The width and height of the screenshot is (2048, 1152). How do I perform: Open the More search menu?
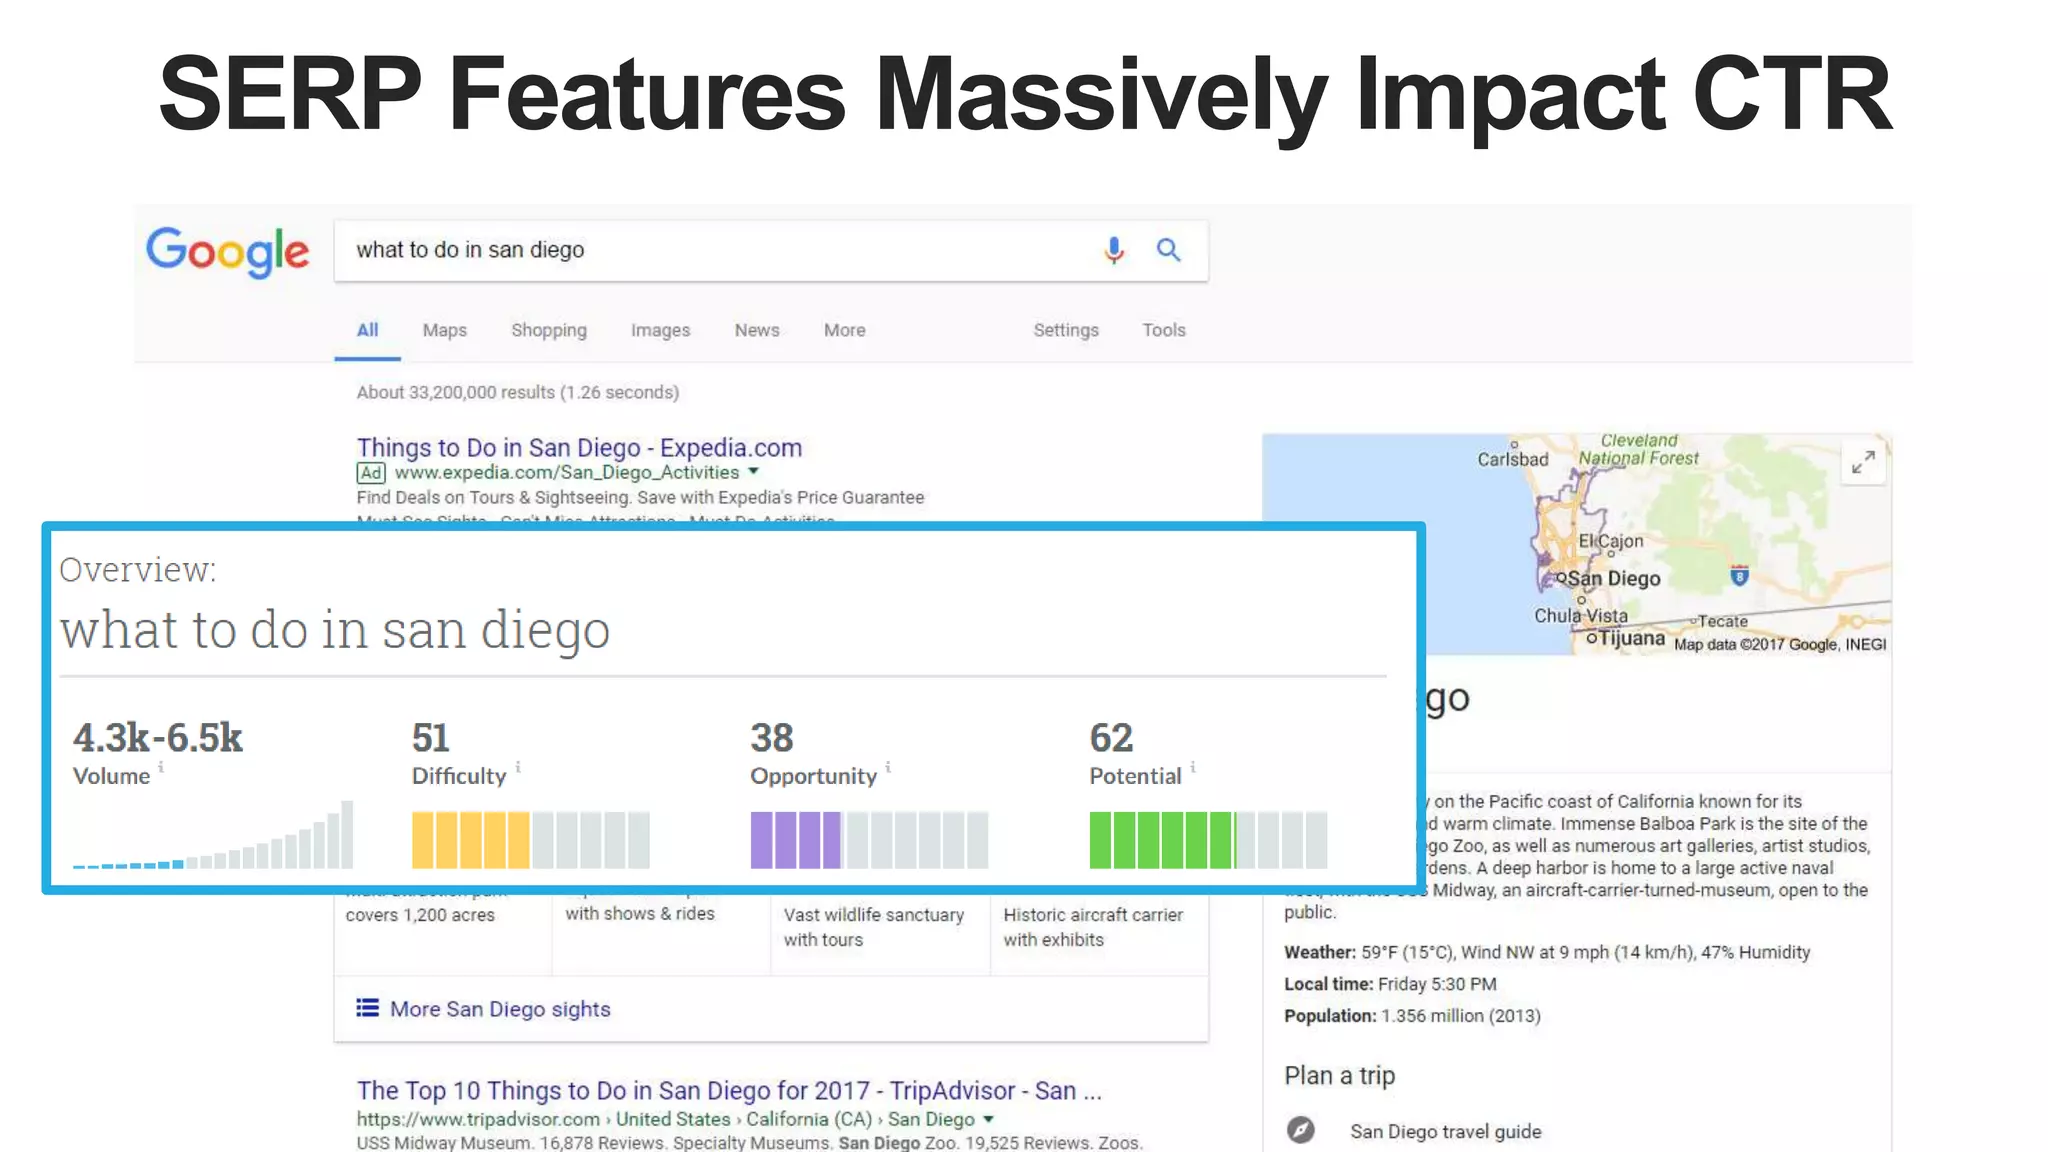(845, 330)
